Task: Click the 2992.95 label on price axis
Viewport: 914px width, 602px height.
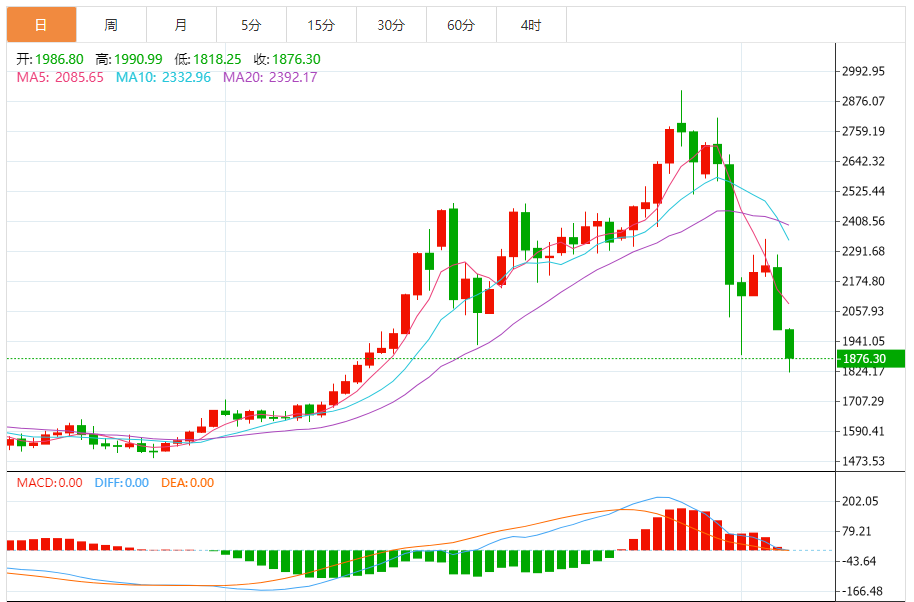Action: tap(865, 71)
